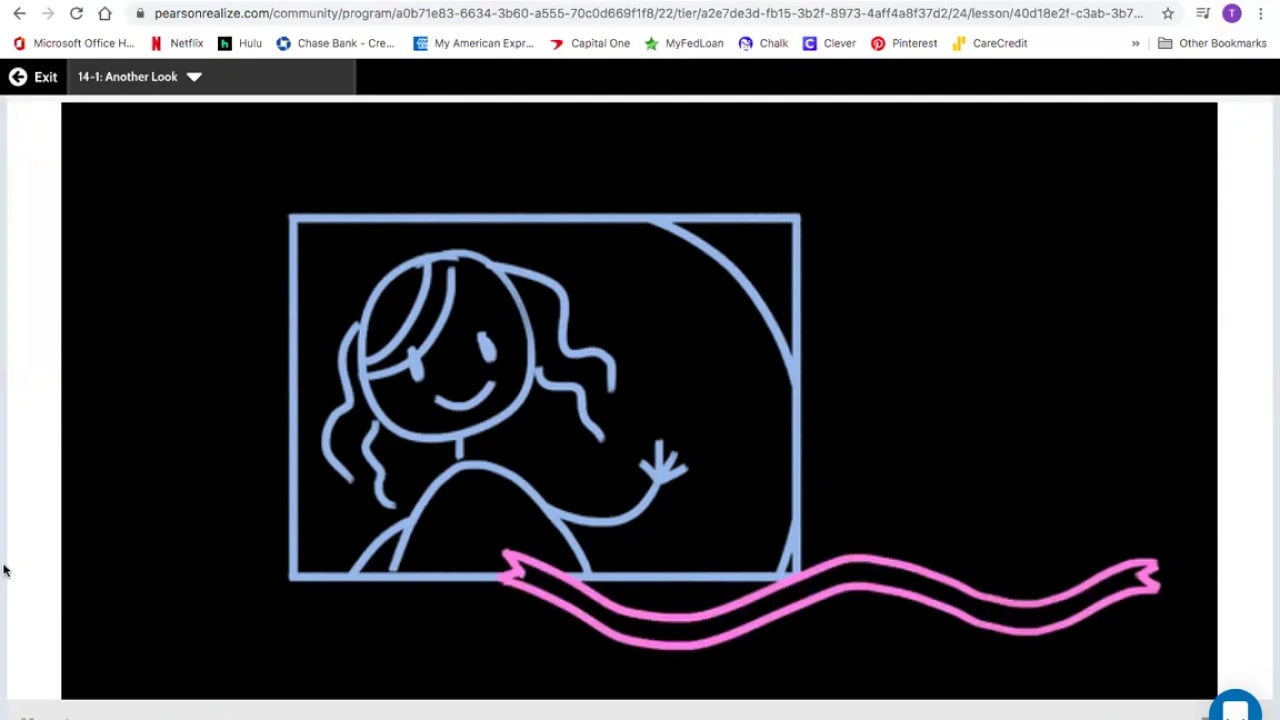Open the Capital One bookmark

[x=590, y=43]
